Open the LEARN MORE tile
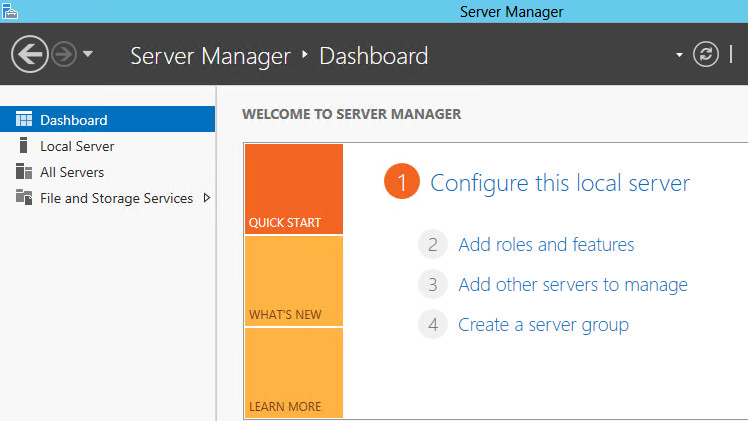748x421 pixels. (x=293, y=373)
